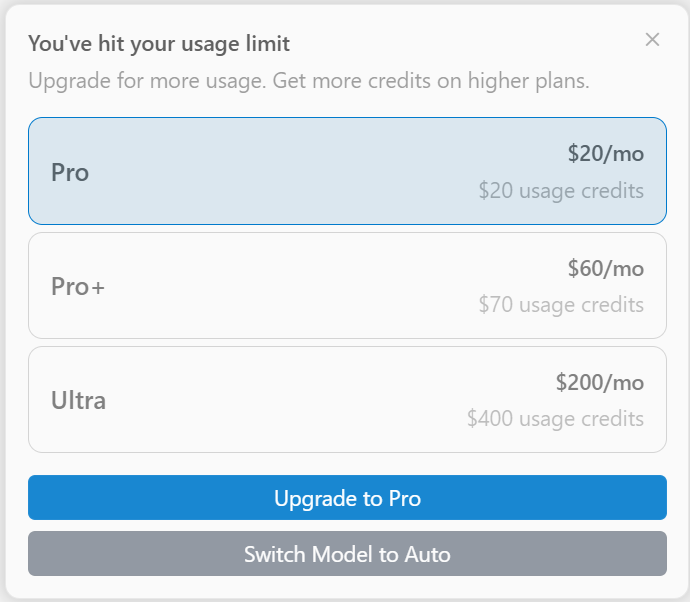Choose the Ultra plan card
690x602 pixels.
pos(347,400)
